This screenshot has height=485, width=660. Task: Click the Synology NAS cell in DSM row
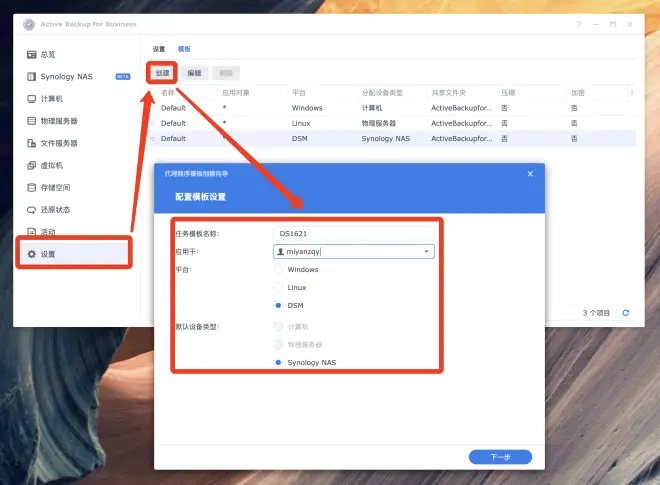386,139
